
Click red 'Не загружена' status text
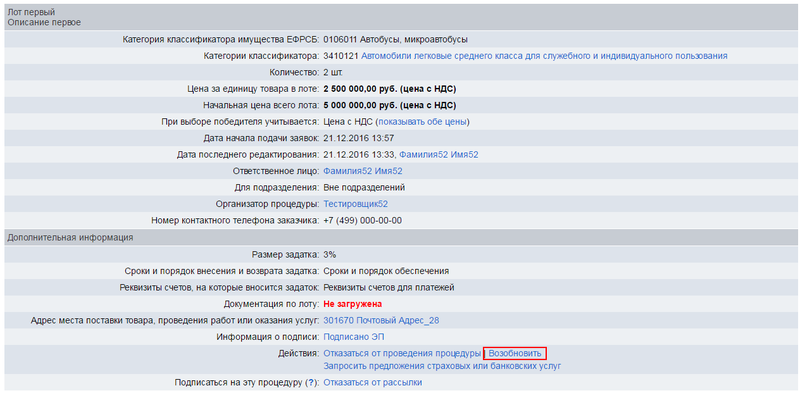click(x=353, y=304)
